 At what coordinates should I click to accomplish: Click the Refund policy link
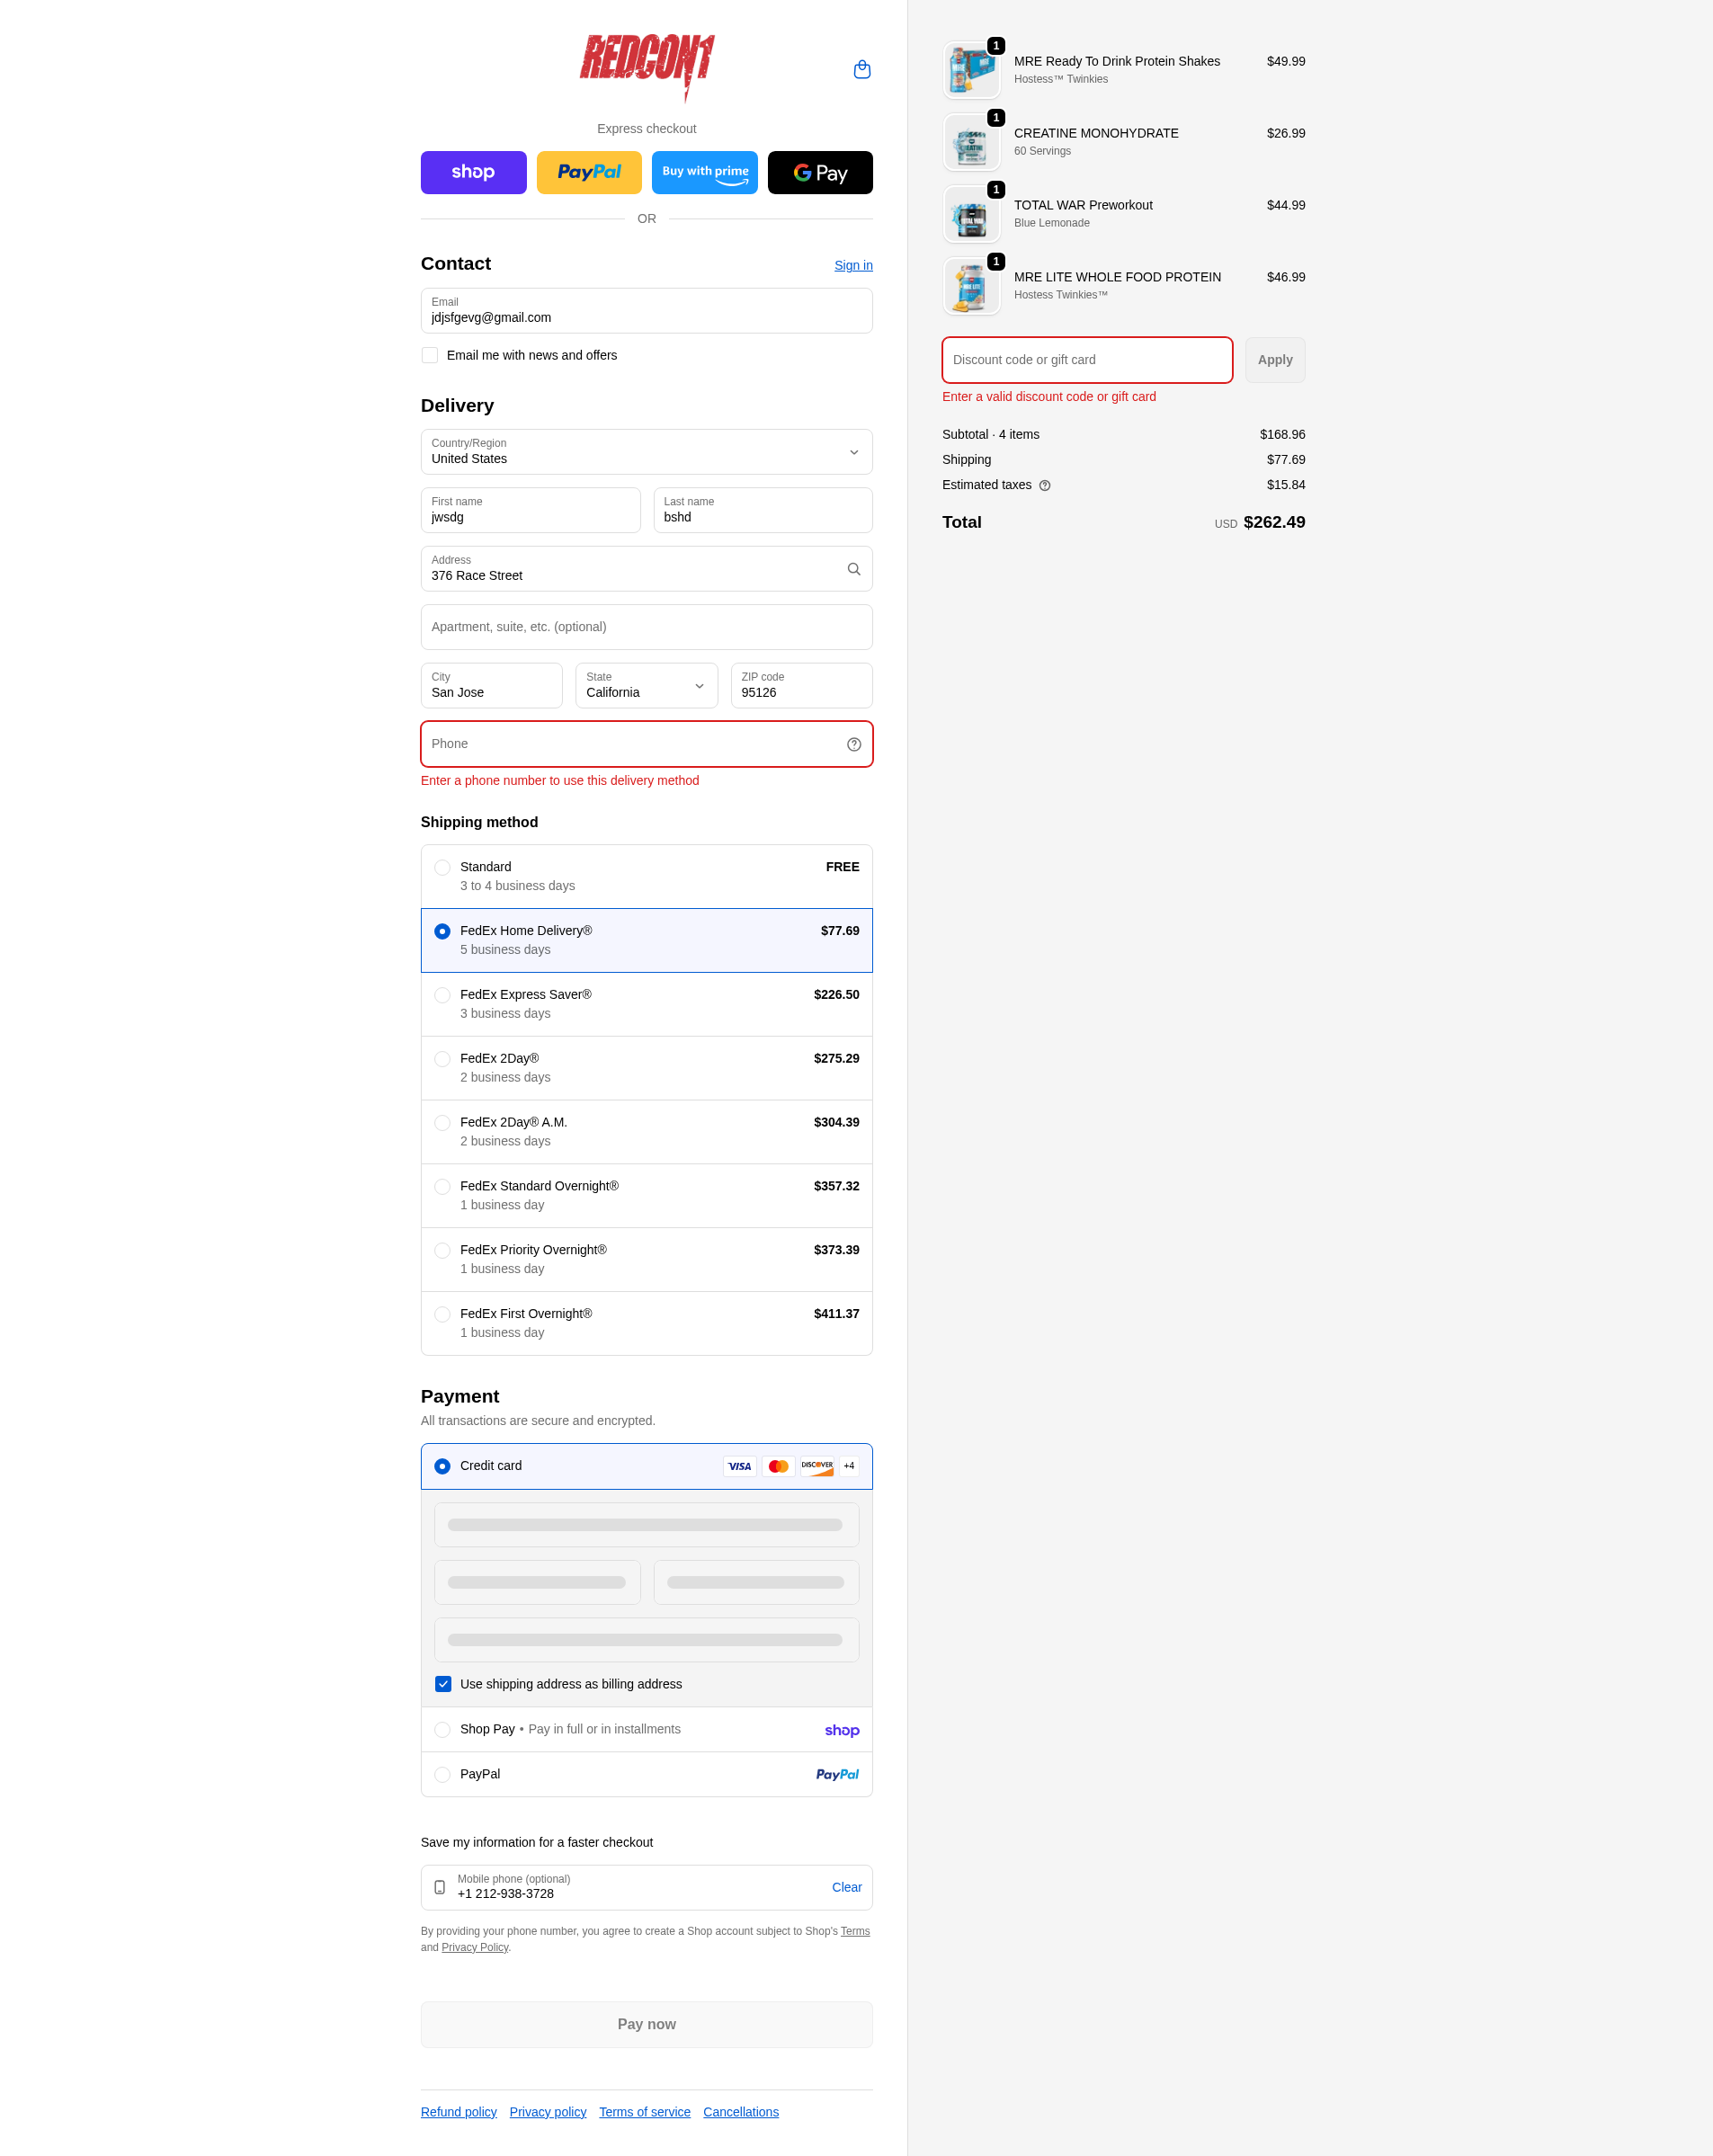[x=458, y=2112]
